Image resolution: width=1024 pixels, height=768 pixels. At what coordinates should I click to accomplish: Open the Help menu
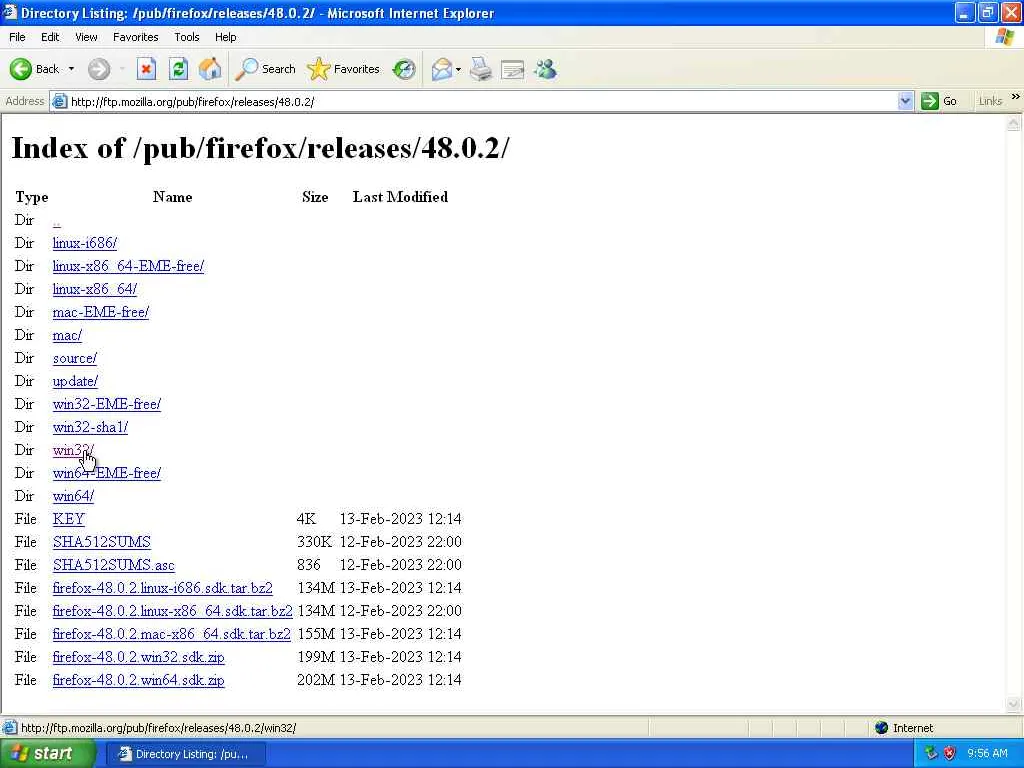click(225, 37)
